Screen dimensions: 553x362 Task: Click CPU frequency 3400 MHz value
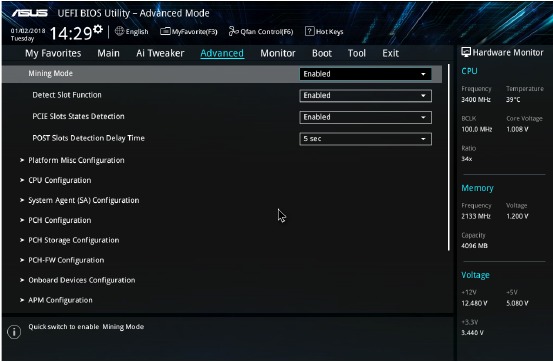click(x=476, y=99)
